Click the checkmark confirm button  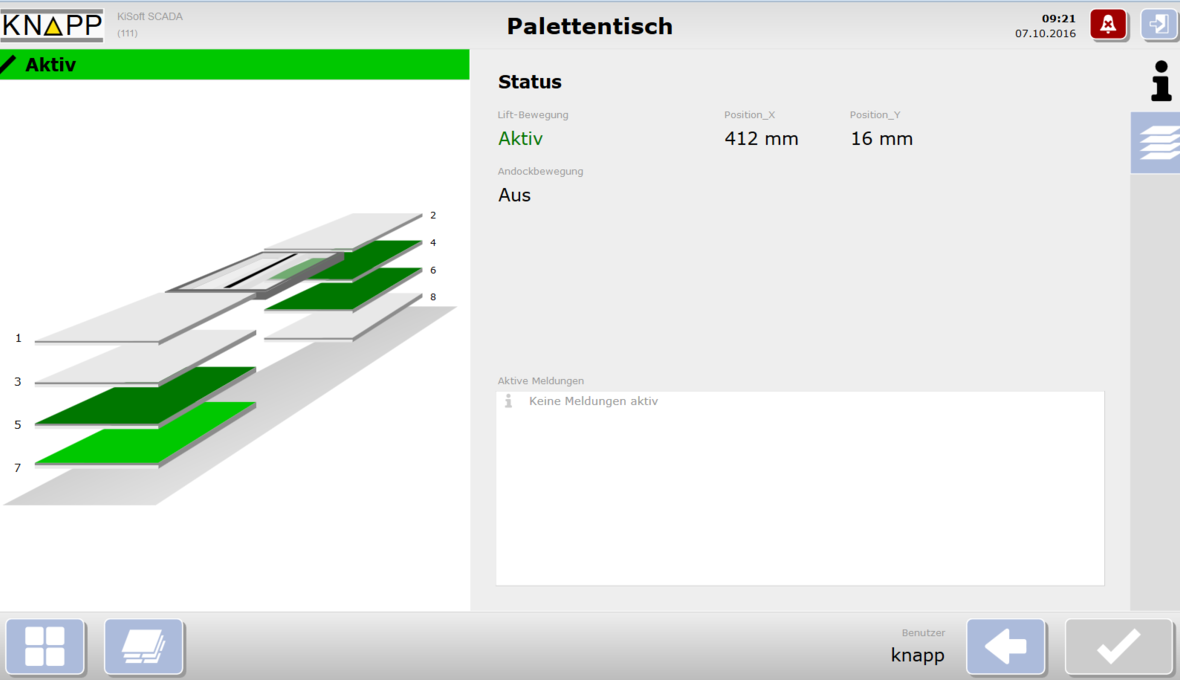tap(1118, 647)
